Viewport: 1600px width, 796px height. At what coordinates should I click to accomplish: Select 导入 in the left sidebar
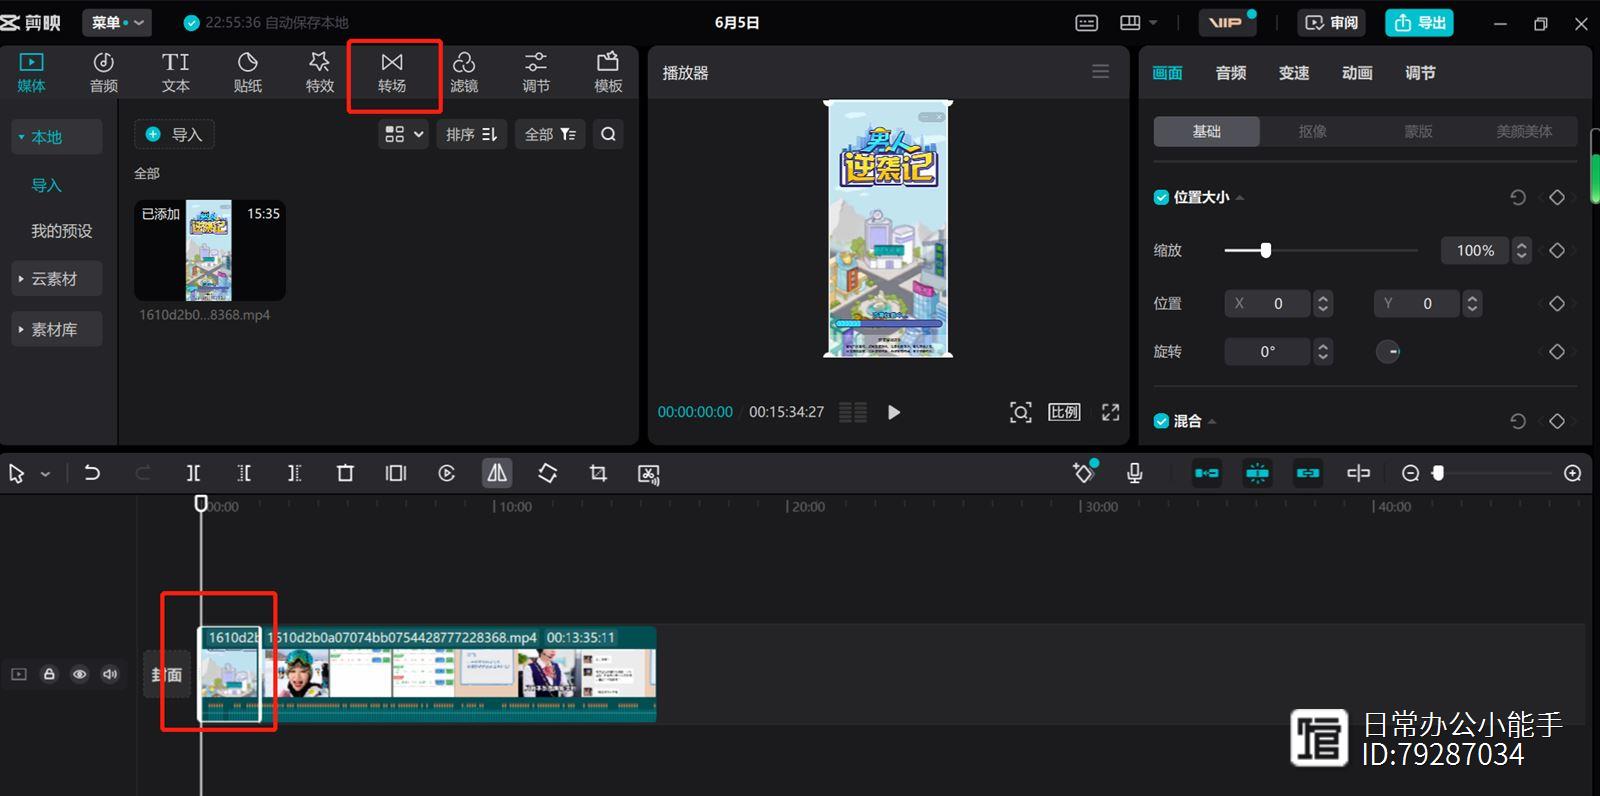click(47, 185)
